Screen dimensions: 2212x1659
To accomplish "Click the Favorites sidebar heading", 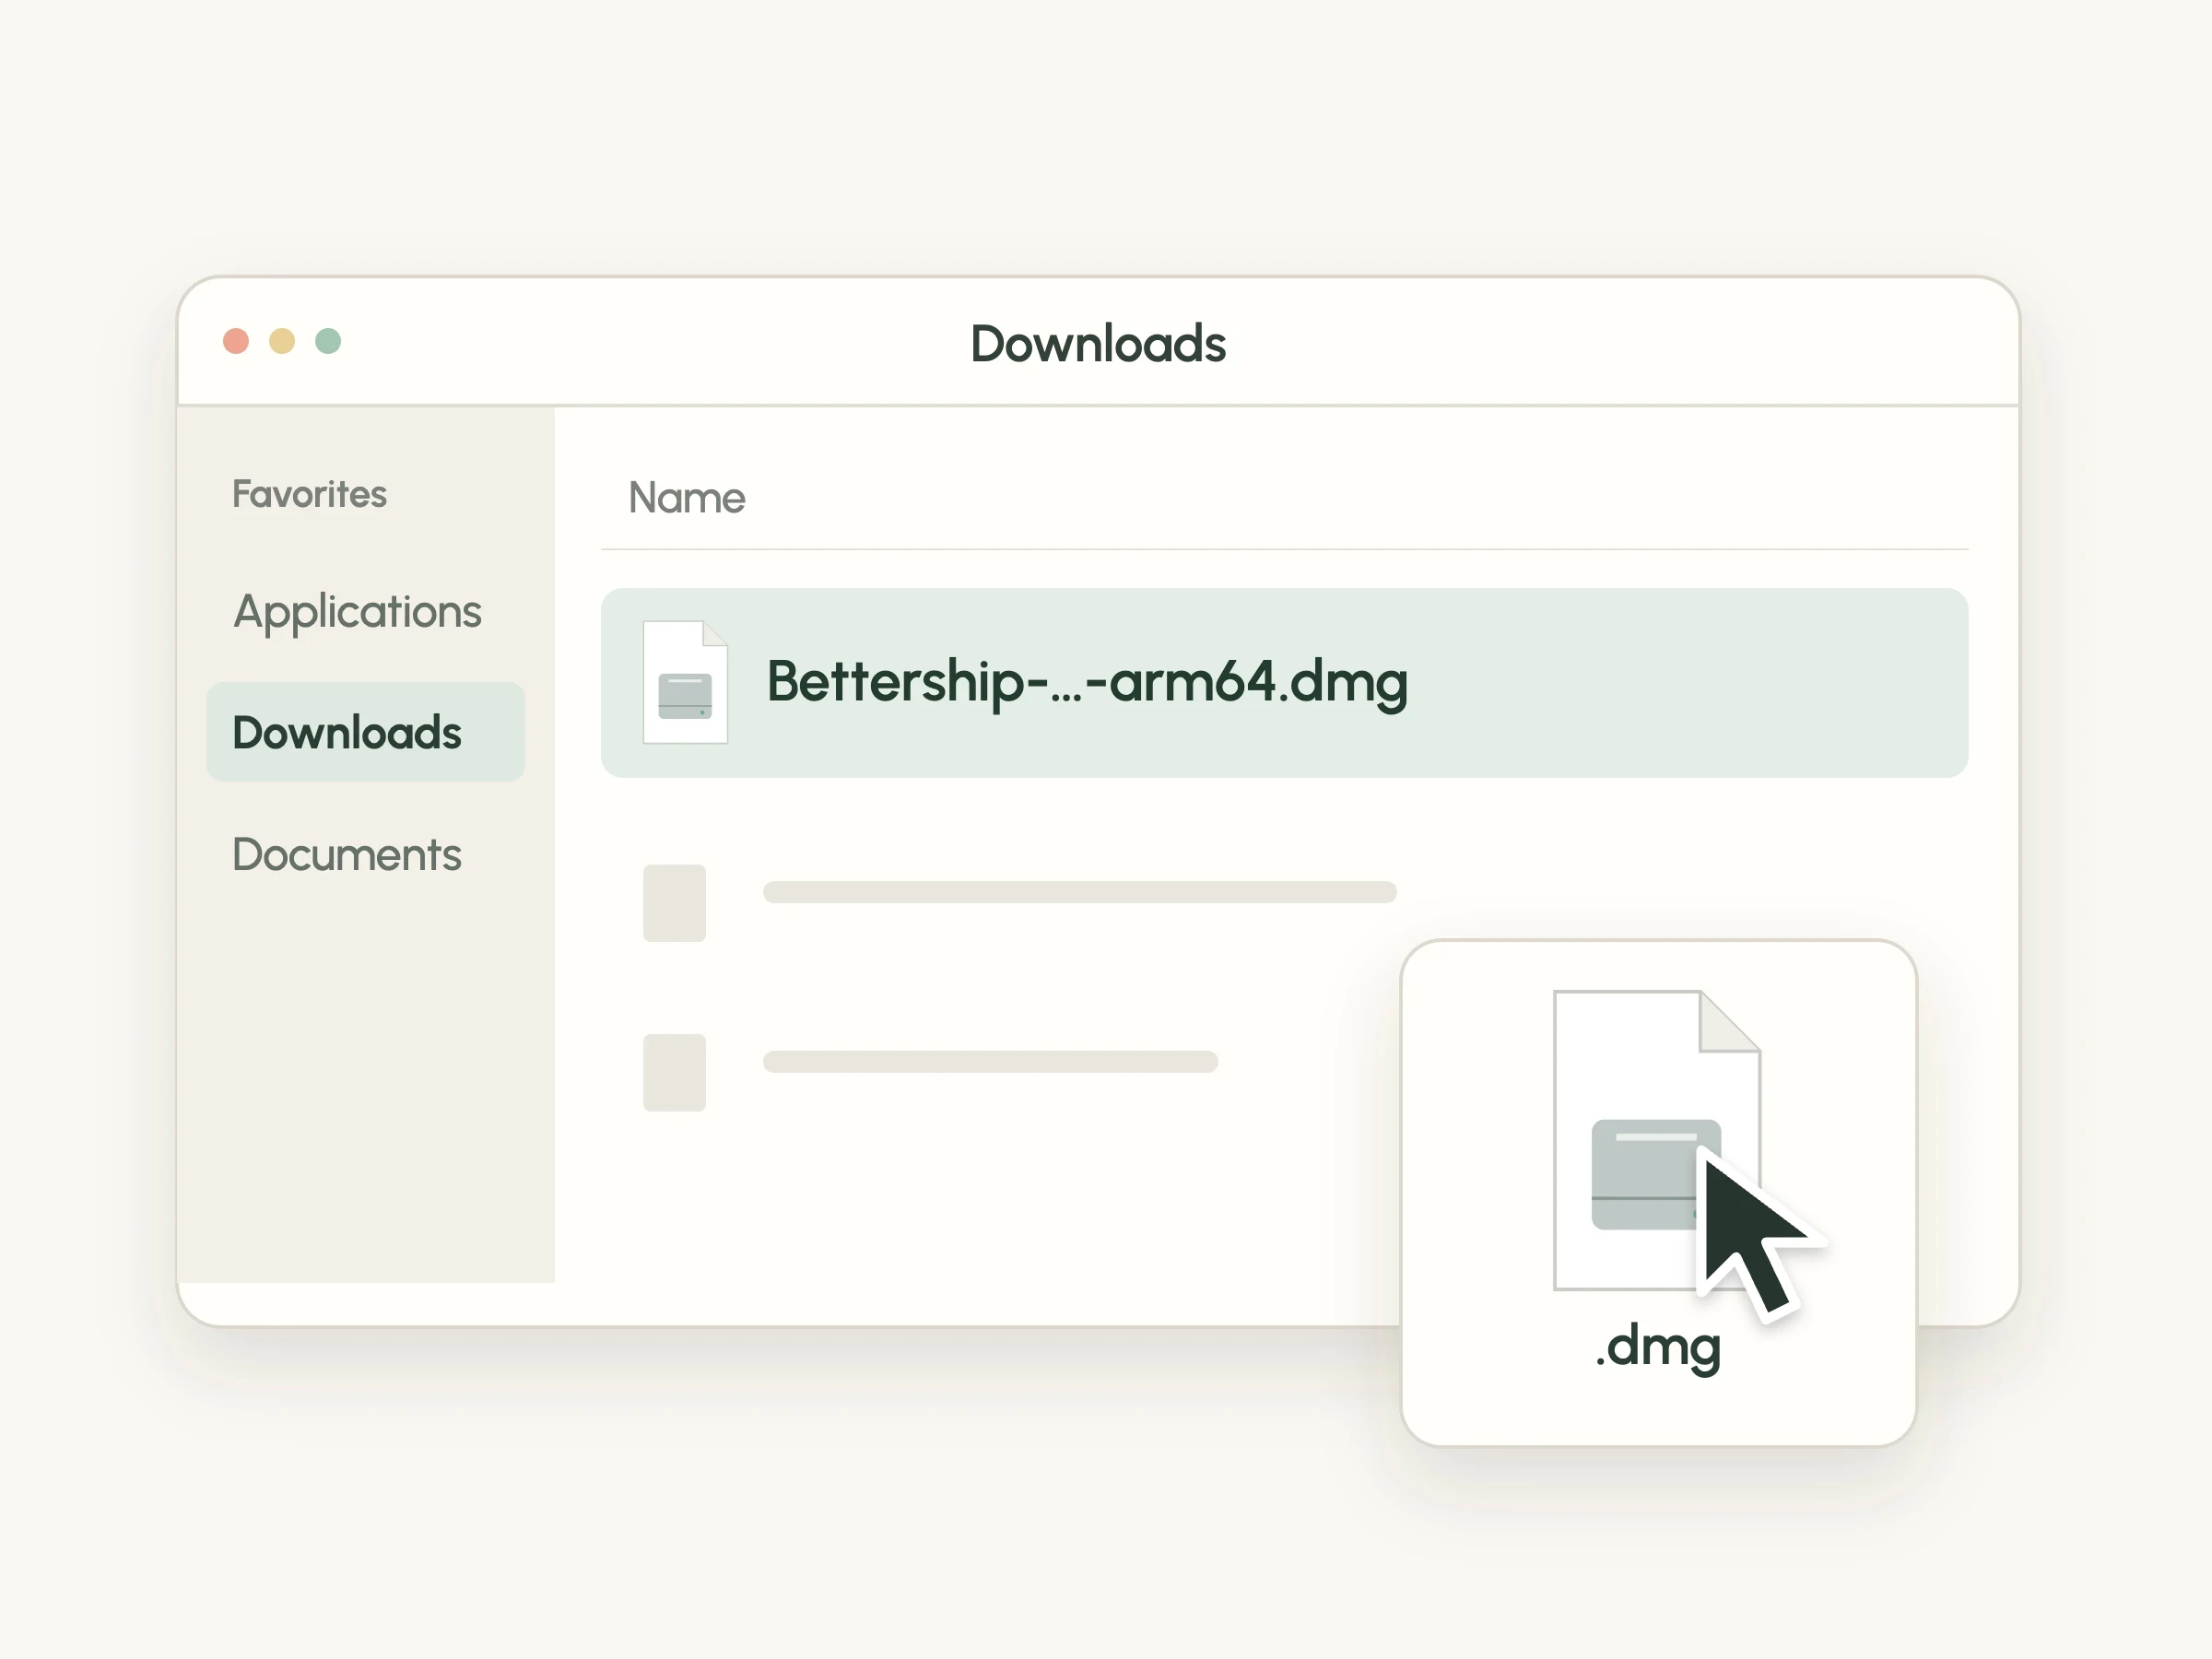I will click(309, 494).
